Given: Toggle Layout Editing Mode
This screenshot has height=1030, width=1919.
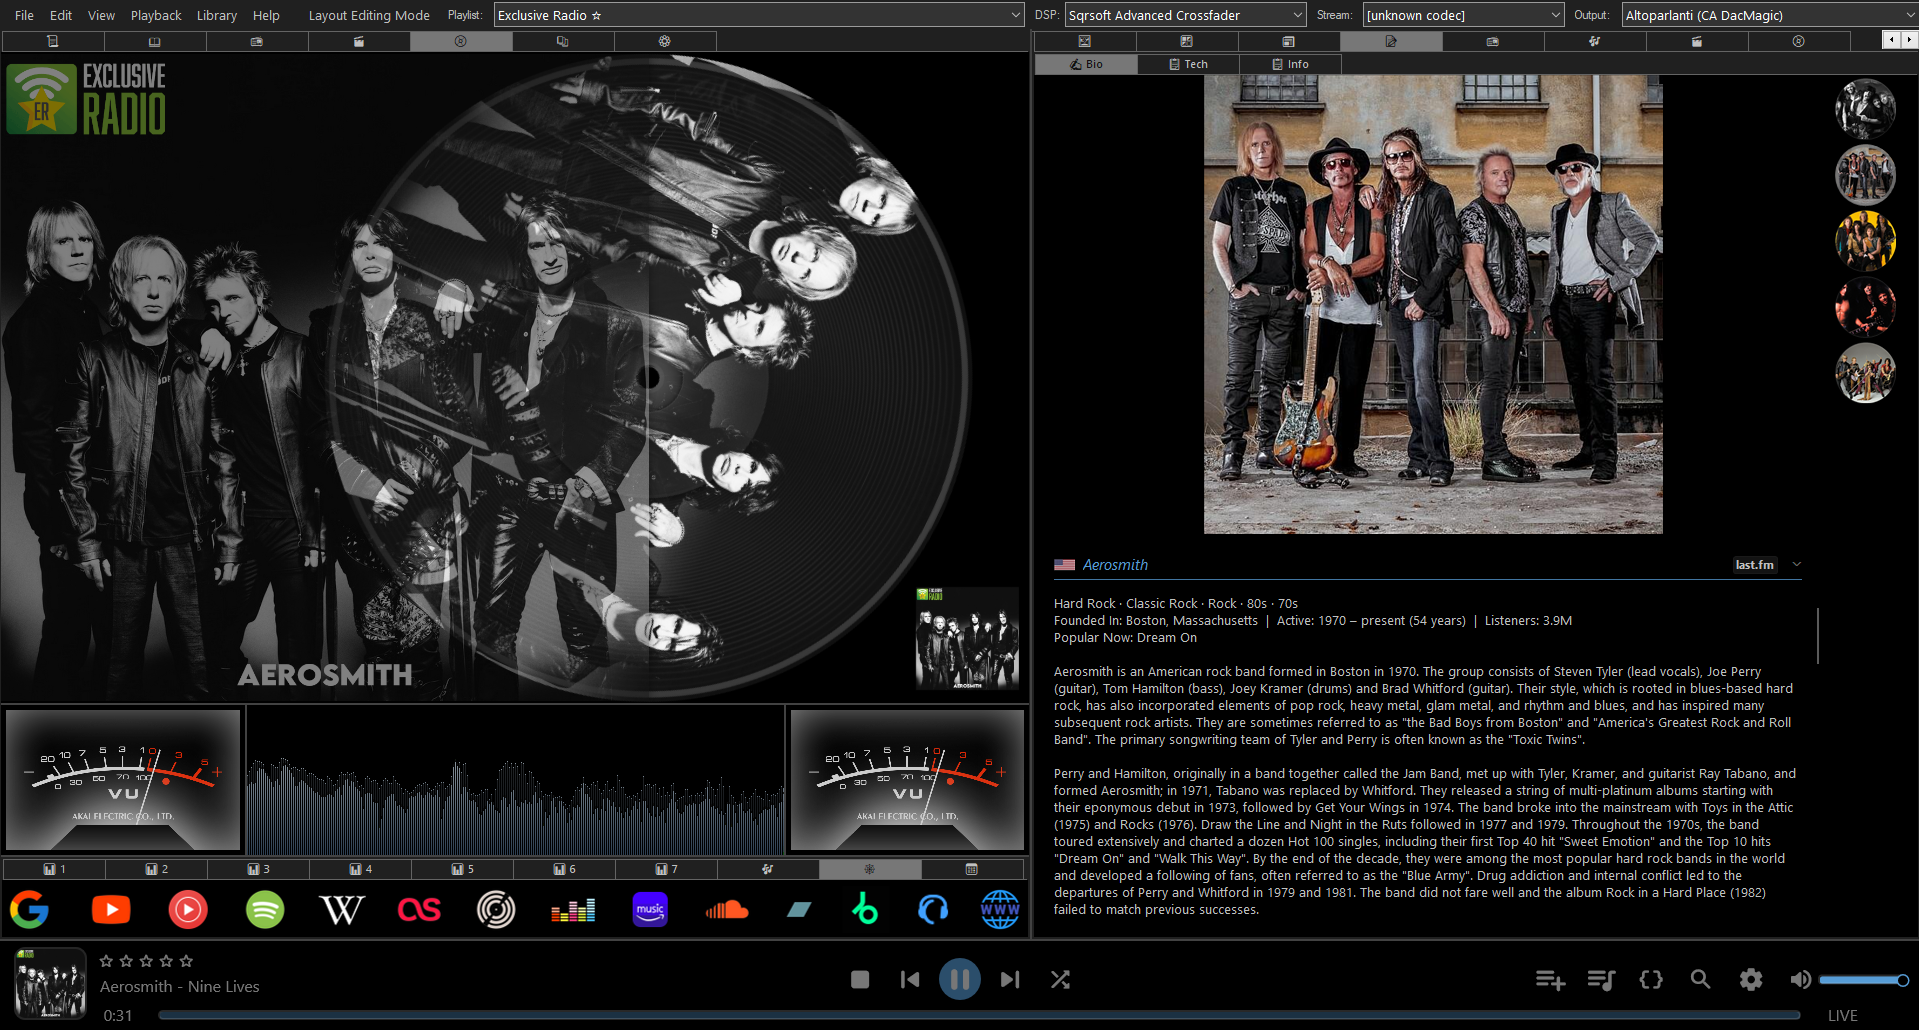Looking at the screenshot, I should click(x=369, y=15).
